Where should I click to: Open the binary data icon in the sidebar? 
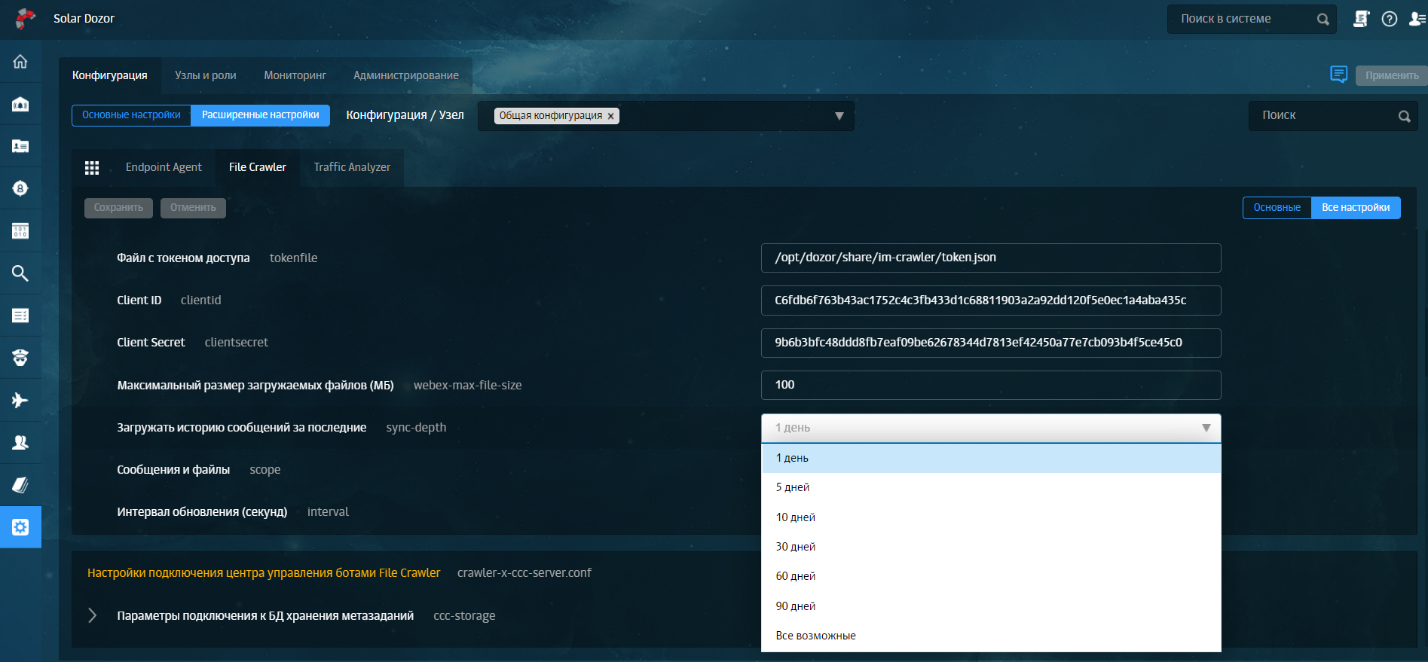(20, 231)
